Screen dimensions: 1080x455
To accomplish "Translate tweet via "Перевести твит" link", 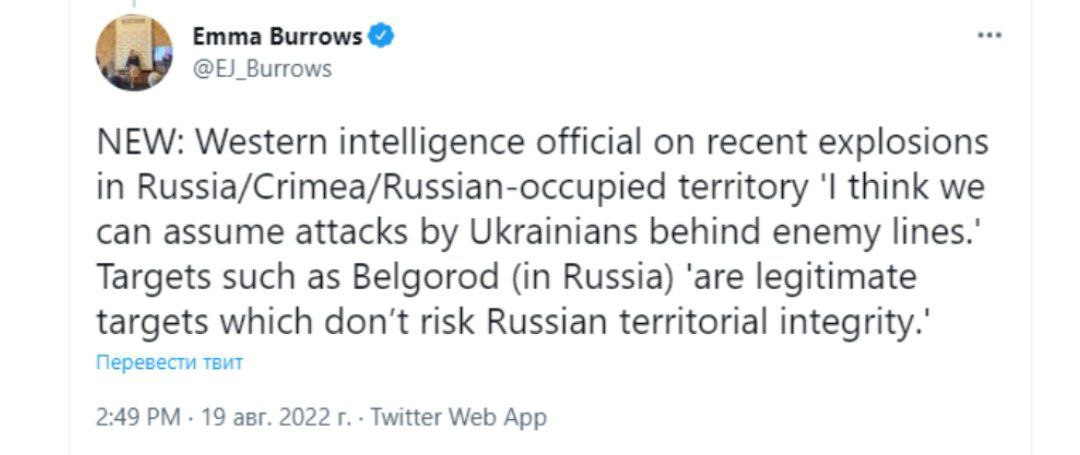I will 168,362.
